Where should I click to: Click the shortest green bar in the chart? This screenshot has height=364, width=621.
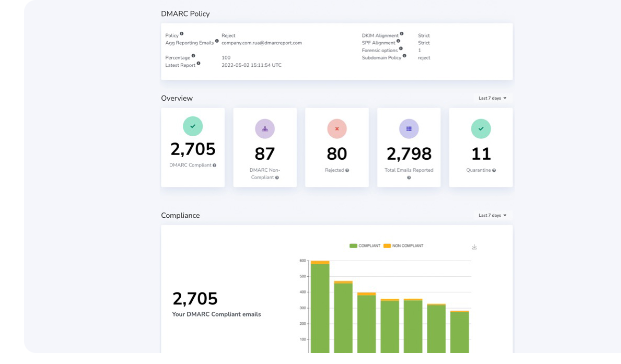coord(459,332)
